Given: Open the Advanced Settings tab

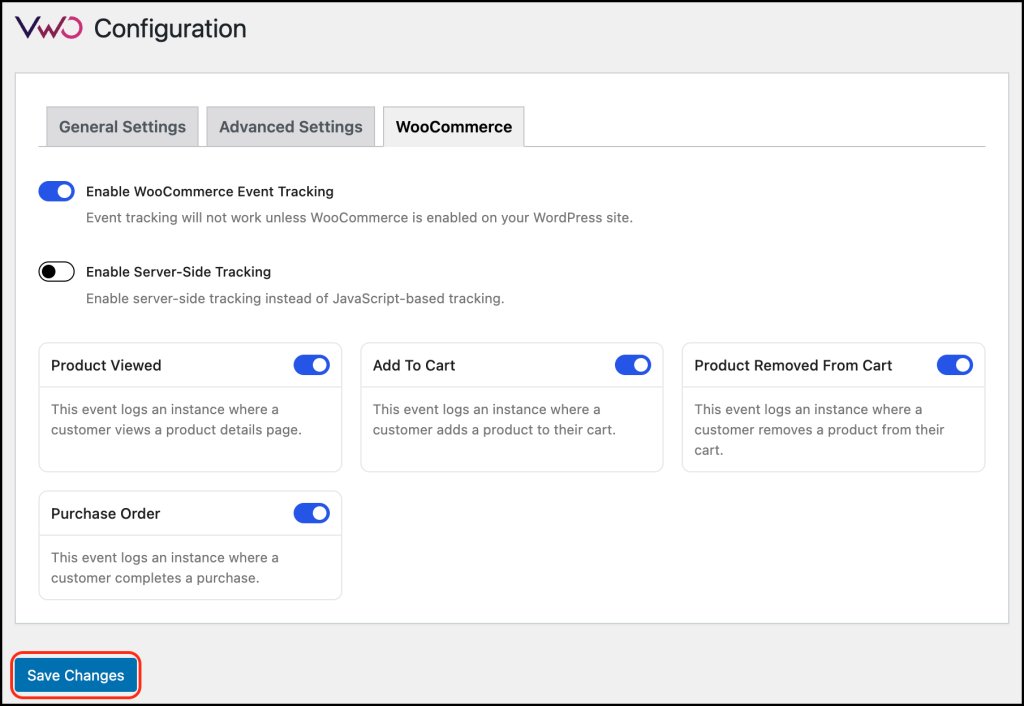Looking at the screenshot, I should (x=290, y=127).
